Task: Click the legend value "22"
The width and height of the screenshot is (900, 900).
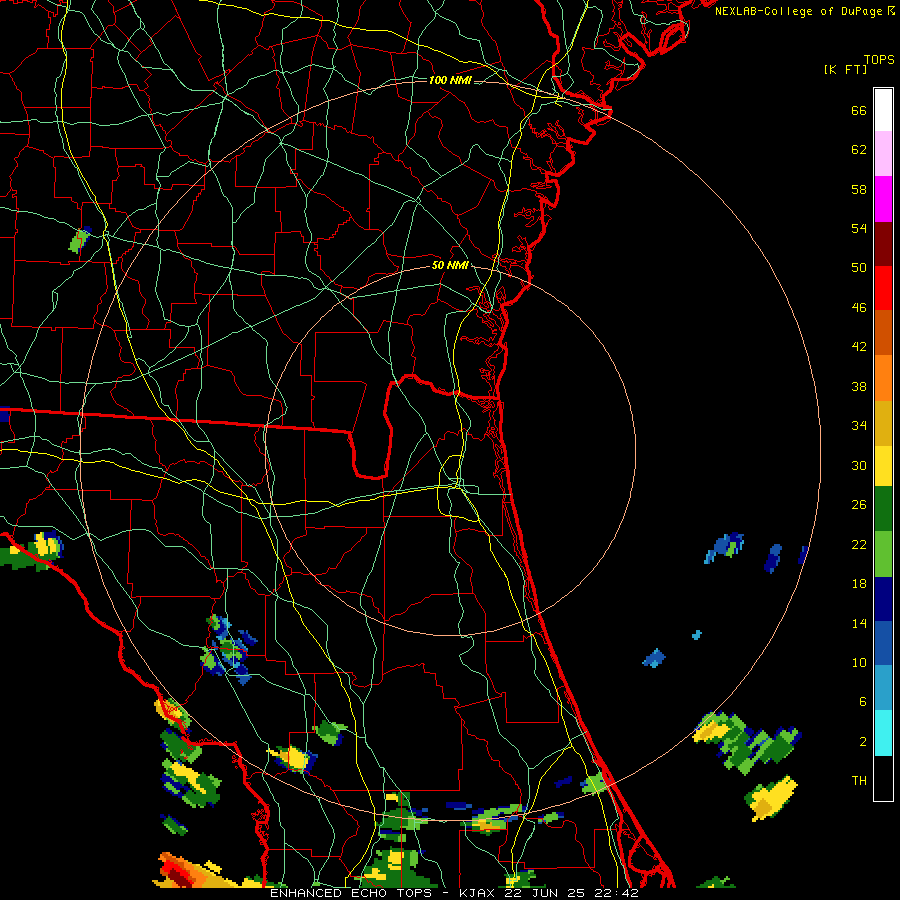Action: 859,544
